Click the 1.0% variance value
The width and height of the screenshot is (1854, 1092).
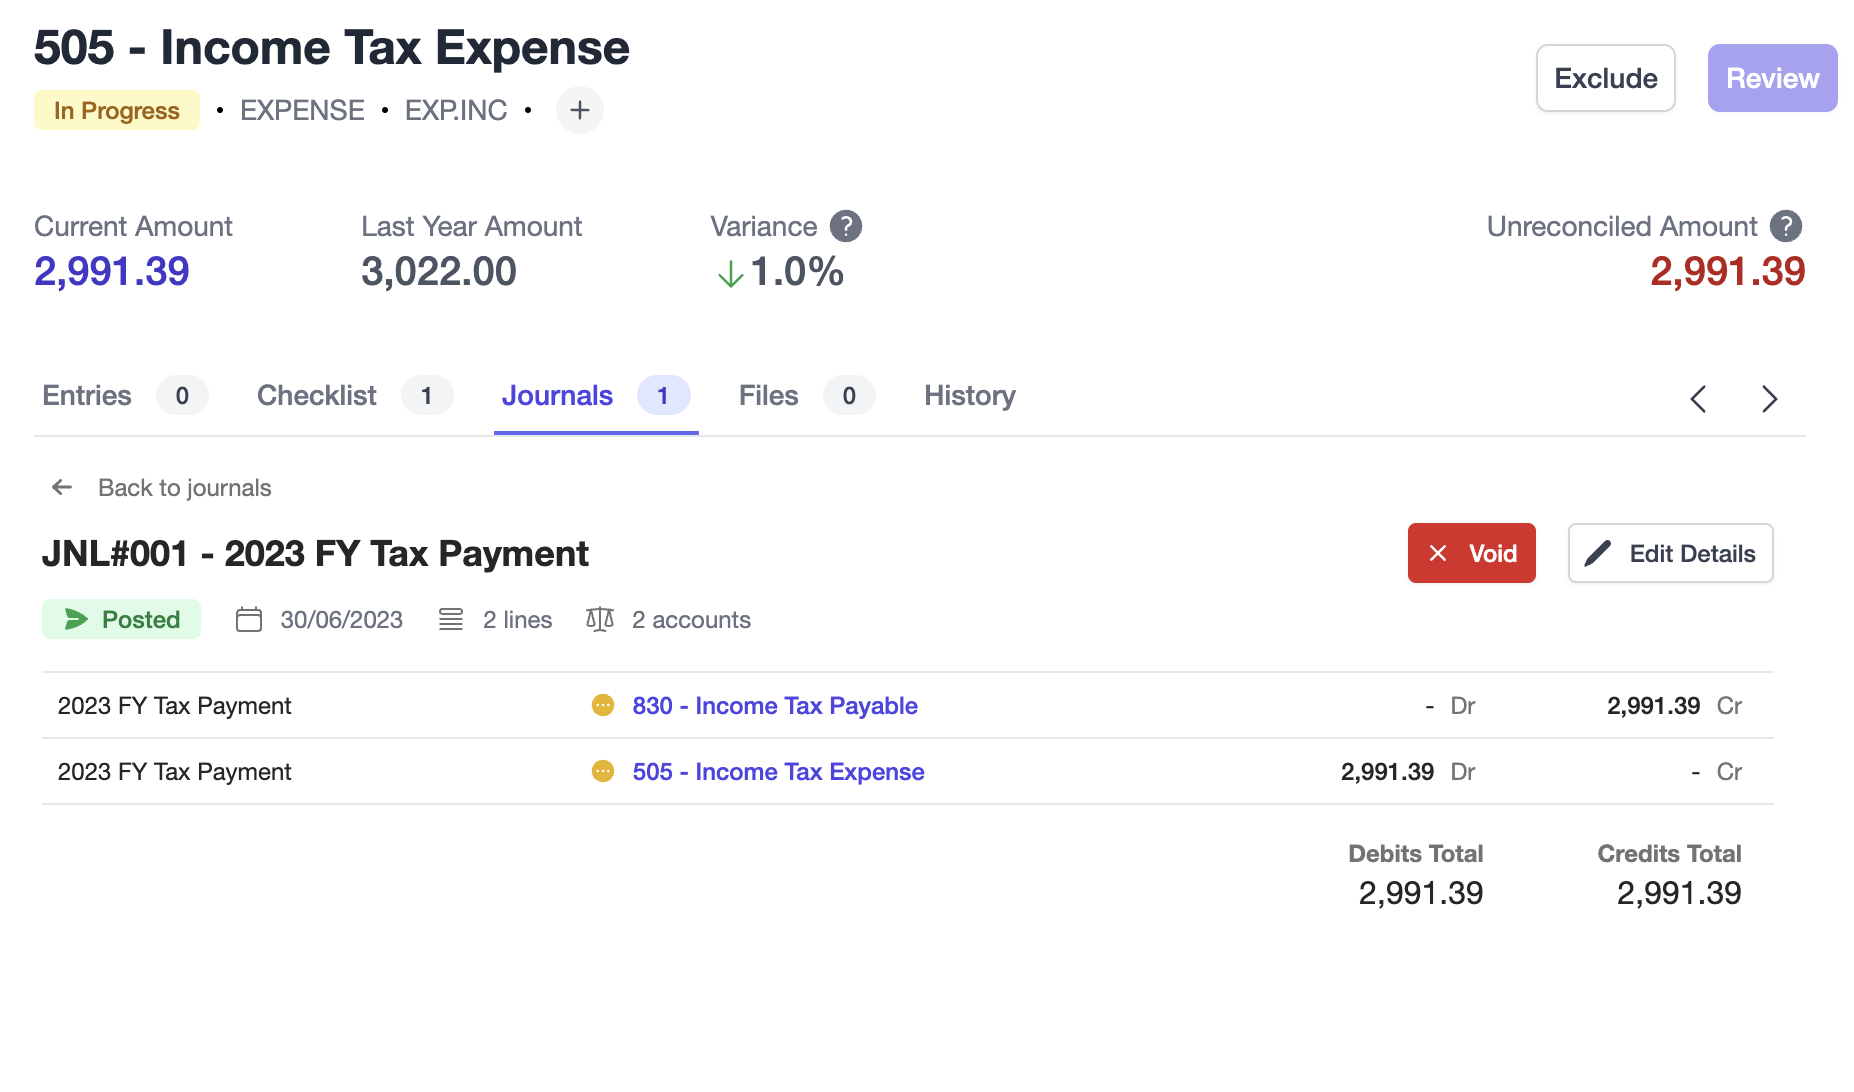[x=797, y=271]
